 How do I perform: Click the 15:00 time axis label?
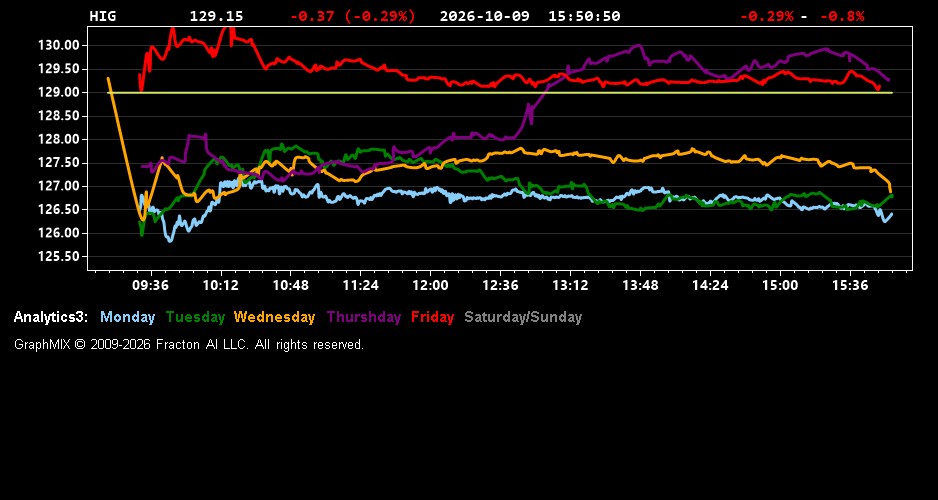click(780, 285)
